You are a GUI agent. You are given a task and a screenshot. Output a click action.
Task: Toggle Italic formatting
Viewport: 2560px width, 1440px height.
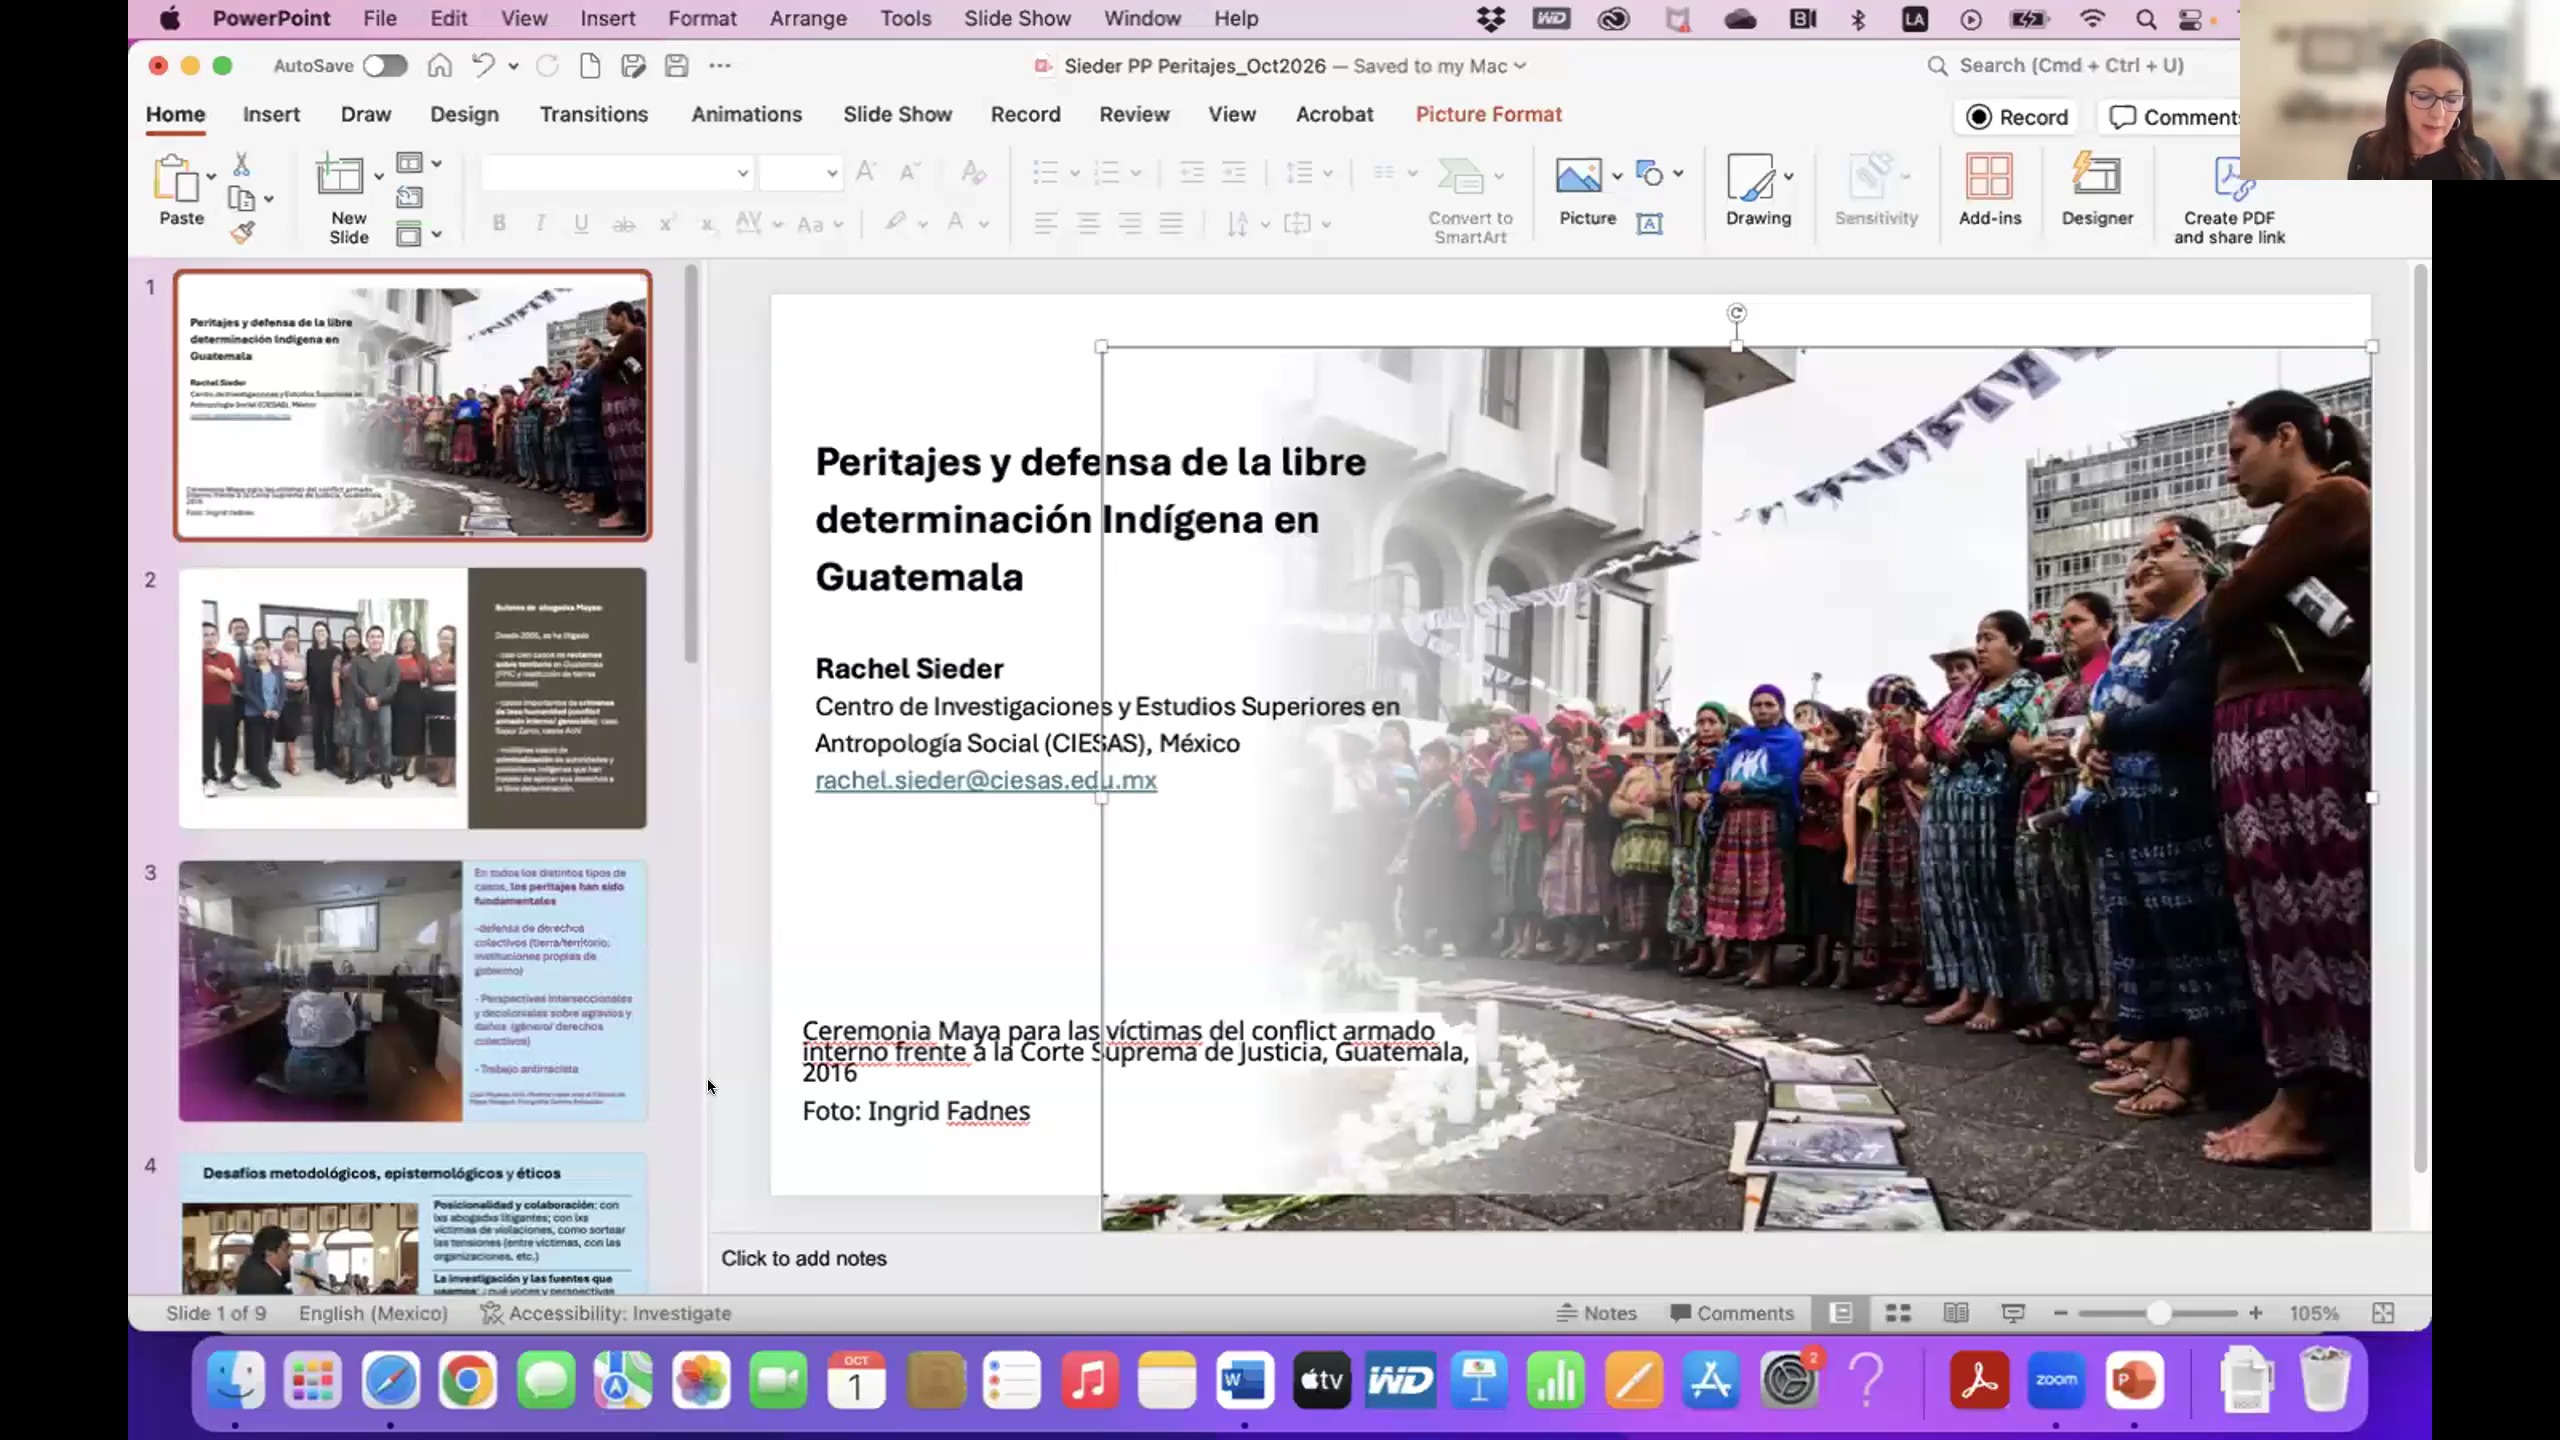540,223
